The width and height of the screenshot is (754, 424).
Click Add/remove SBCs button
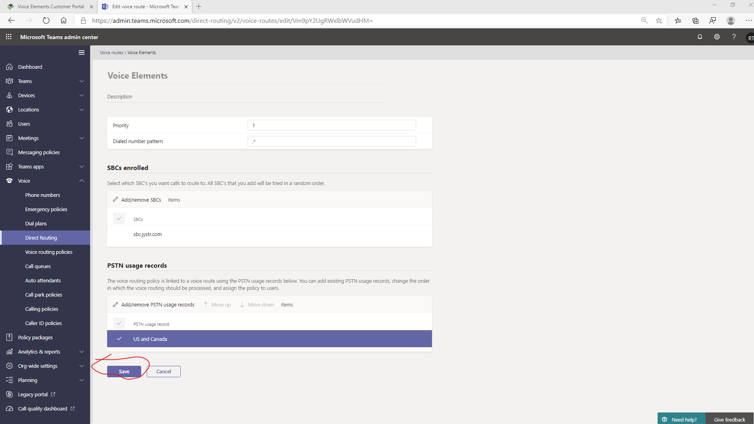tap(137, 200)
